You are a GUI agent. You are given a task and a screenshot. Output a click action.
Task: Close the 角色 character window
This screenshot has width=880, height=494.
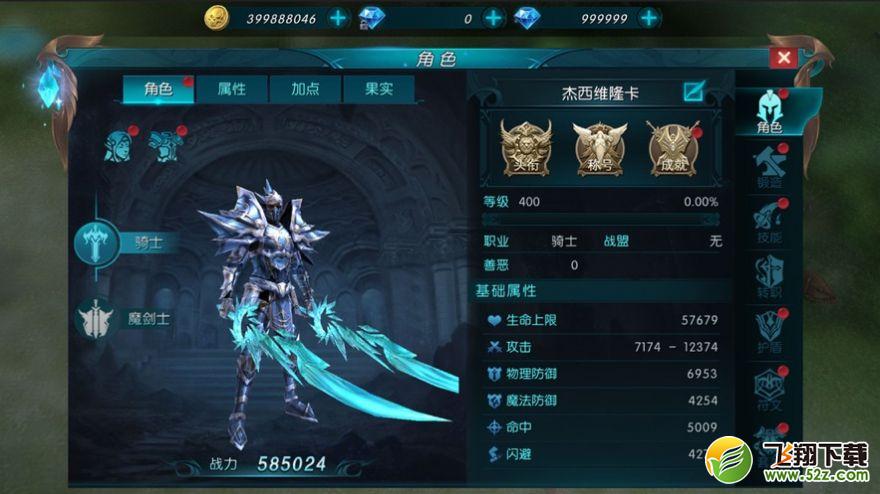coord(784,57)
